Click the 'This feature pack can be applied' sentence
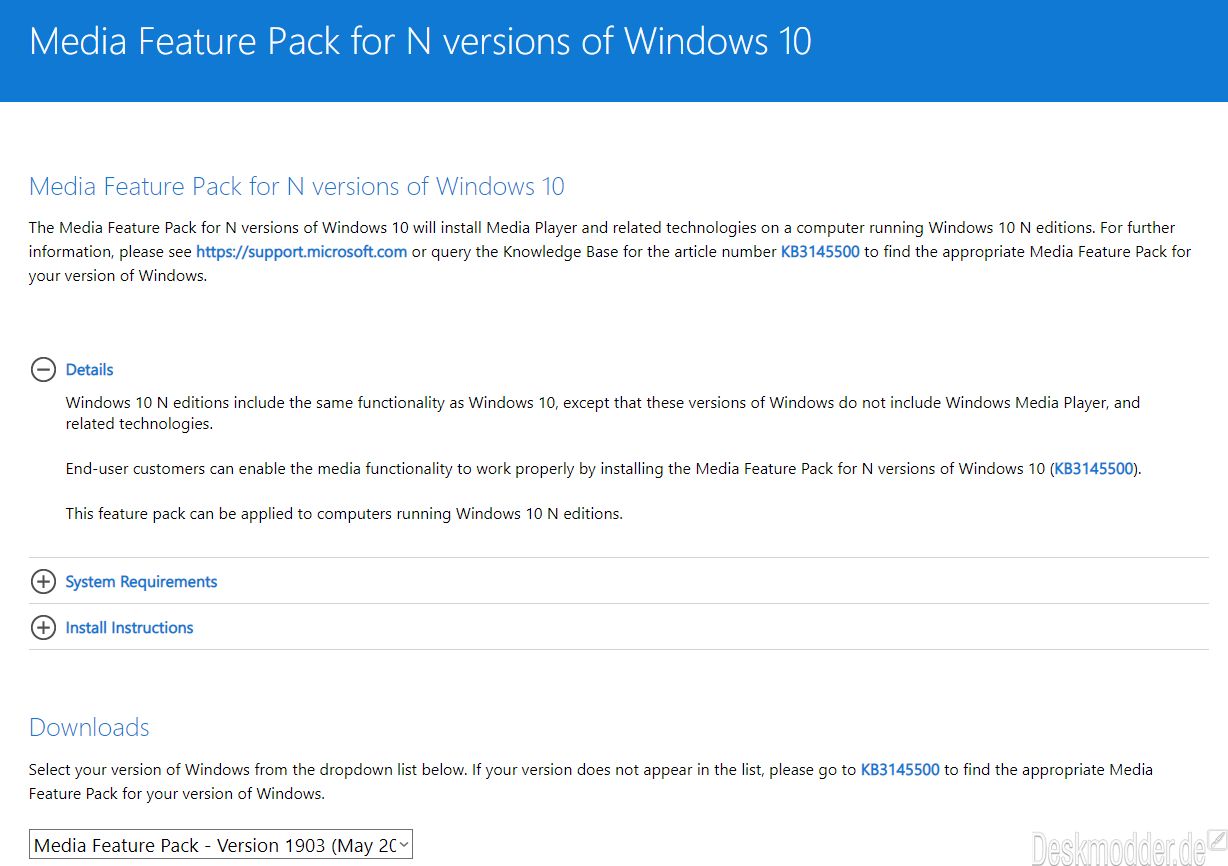Screen dimensions: 1228x866 [x=344, y=514]
